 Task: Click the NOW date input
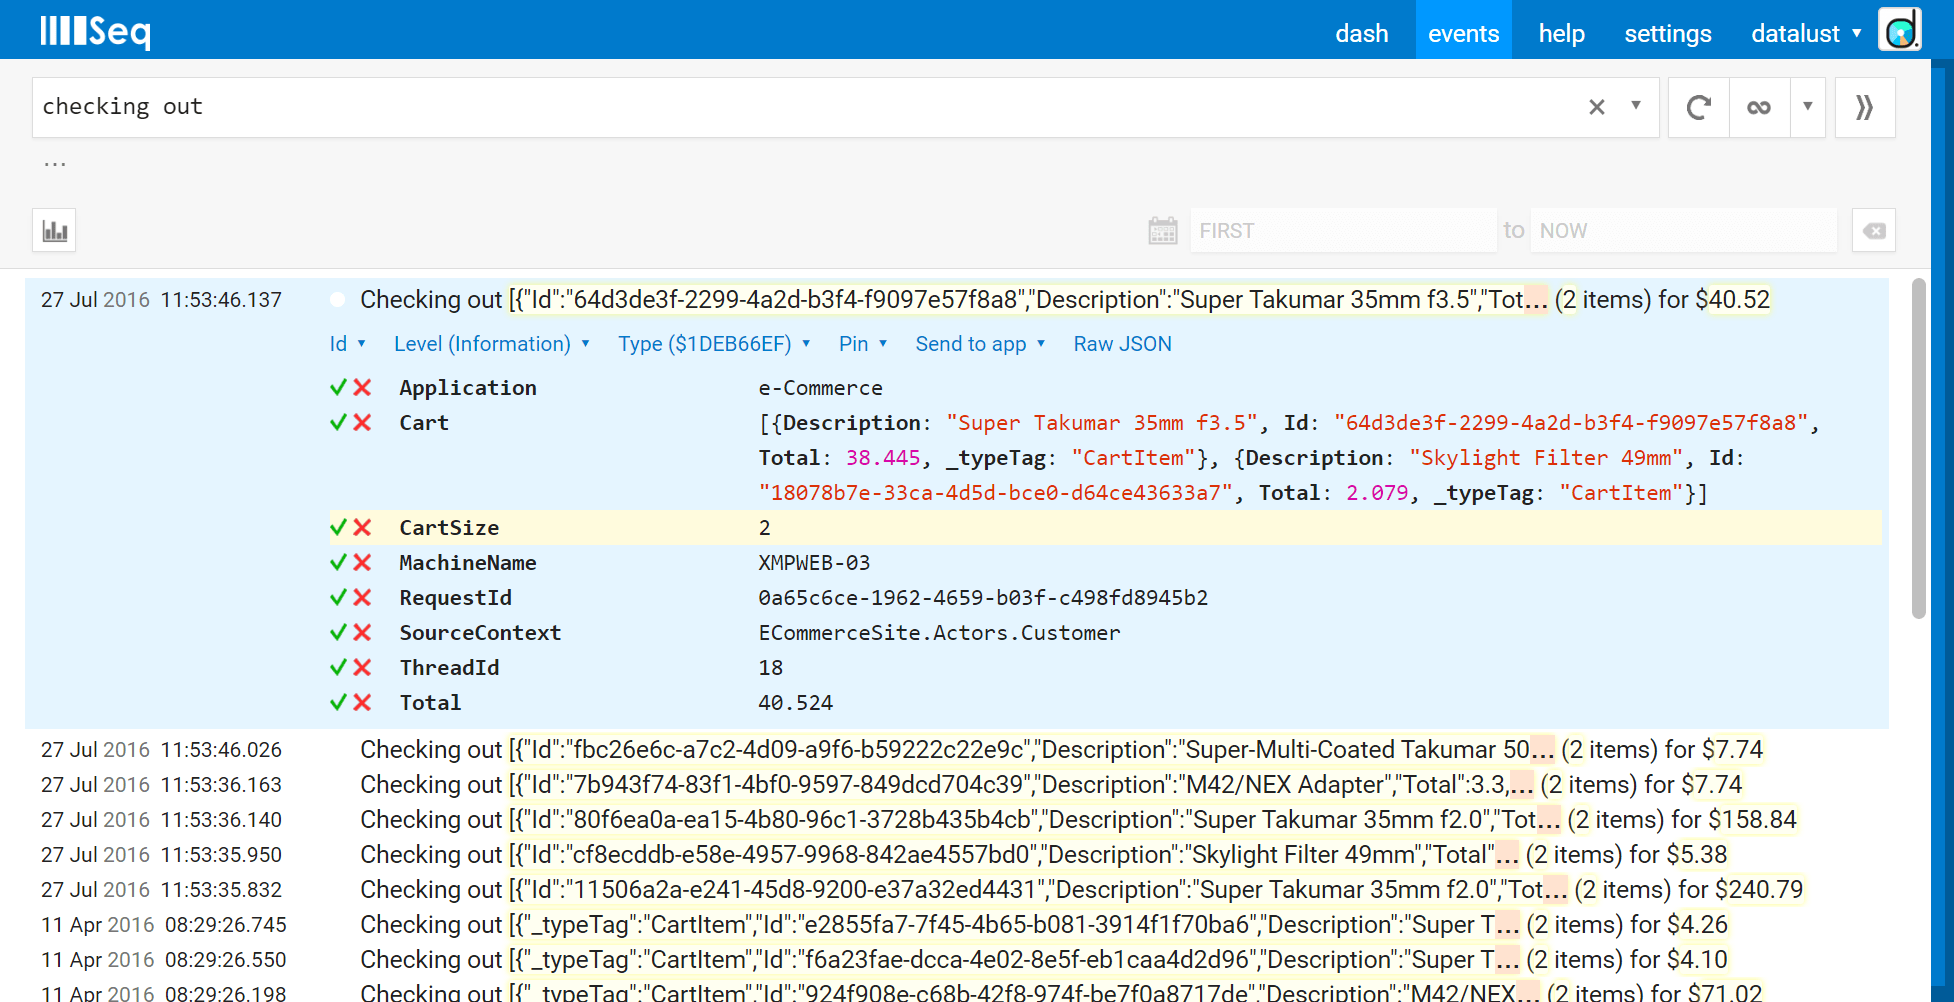[x=1683, y=231]
